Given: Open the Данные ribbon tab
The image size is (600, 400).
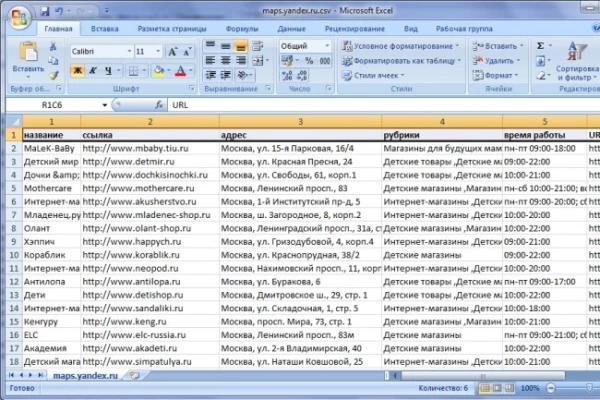Looking at the screenshot, I should (x=292, y=29).
